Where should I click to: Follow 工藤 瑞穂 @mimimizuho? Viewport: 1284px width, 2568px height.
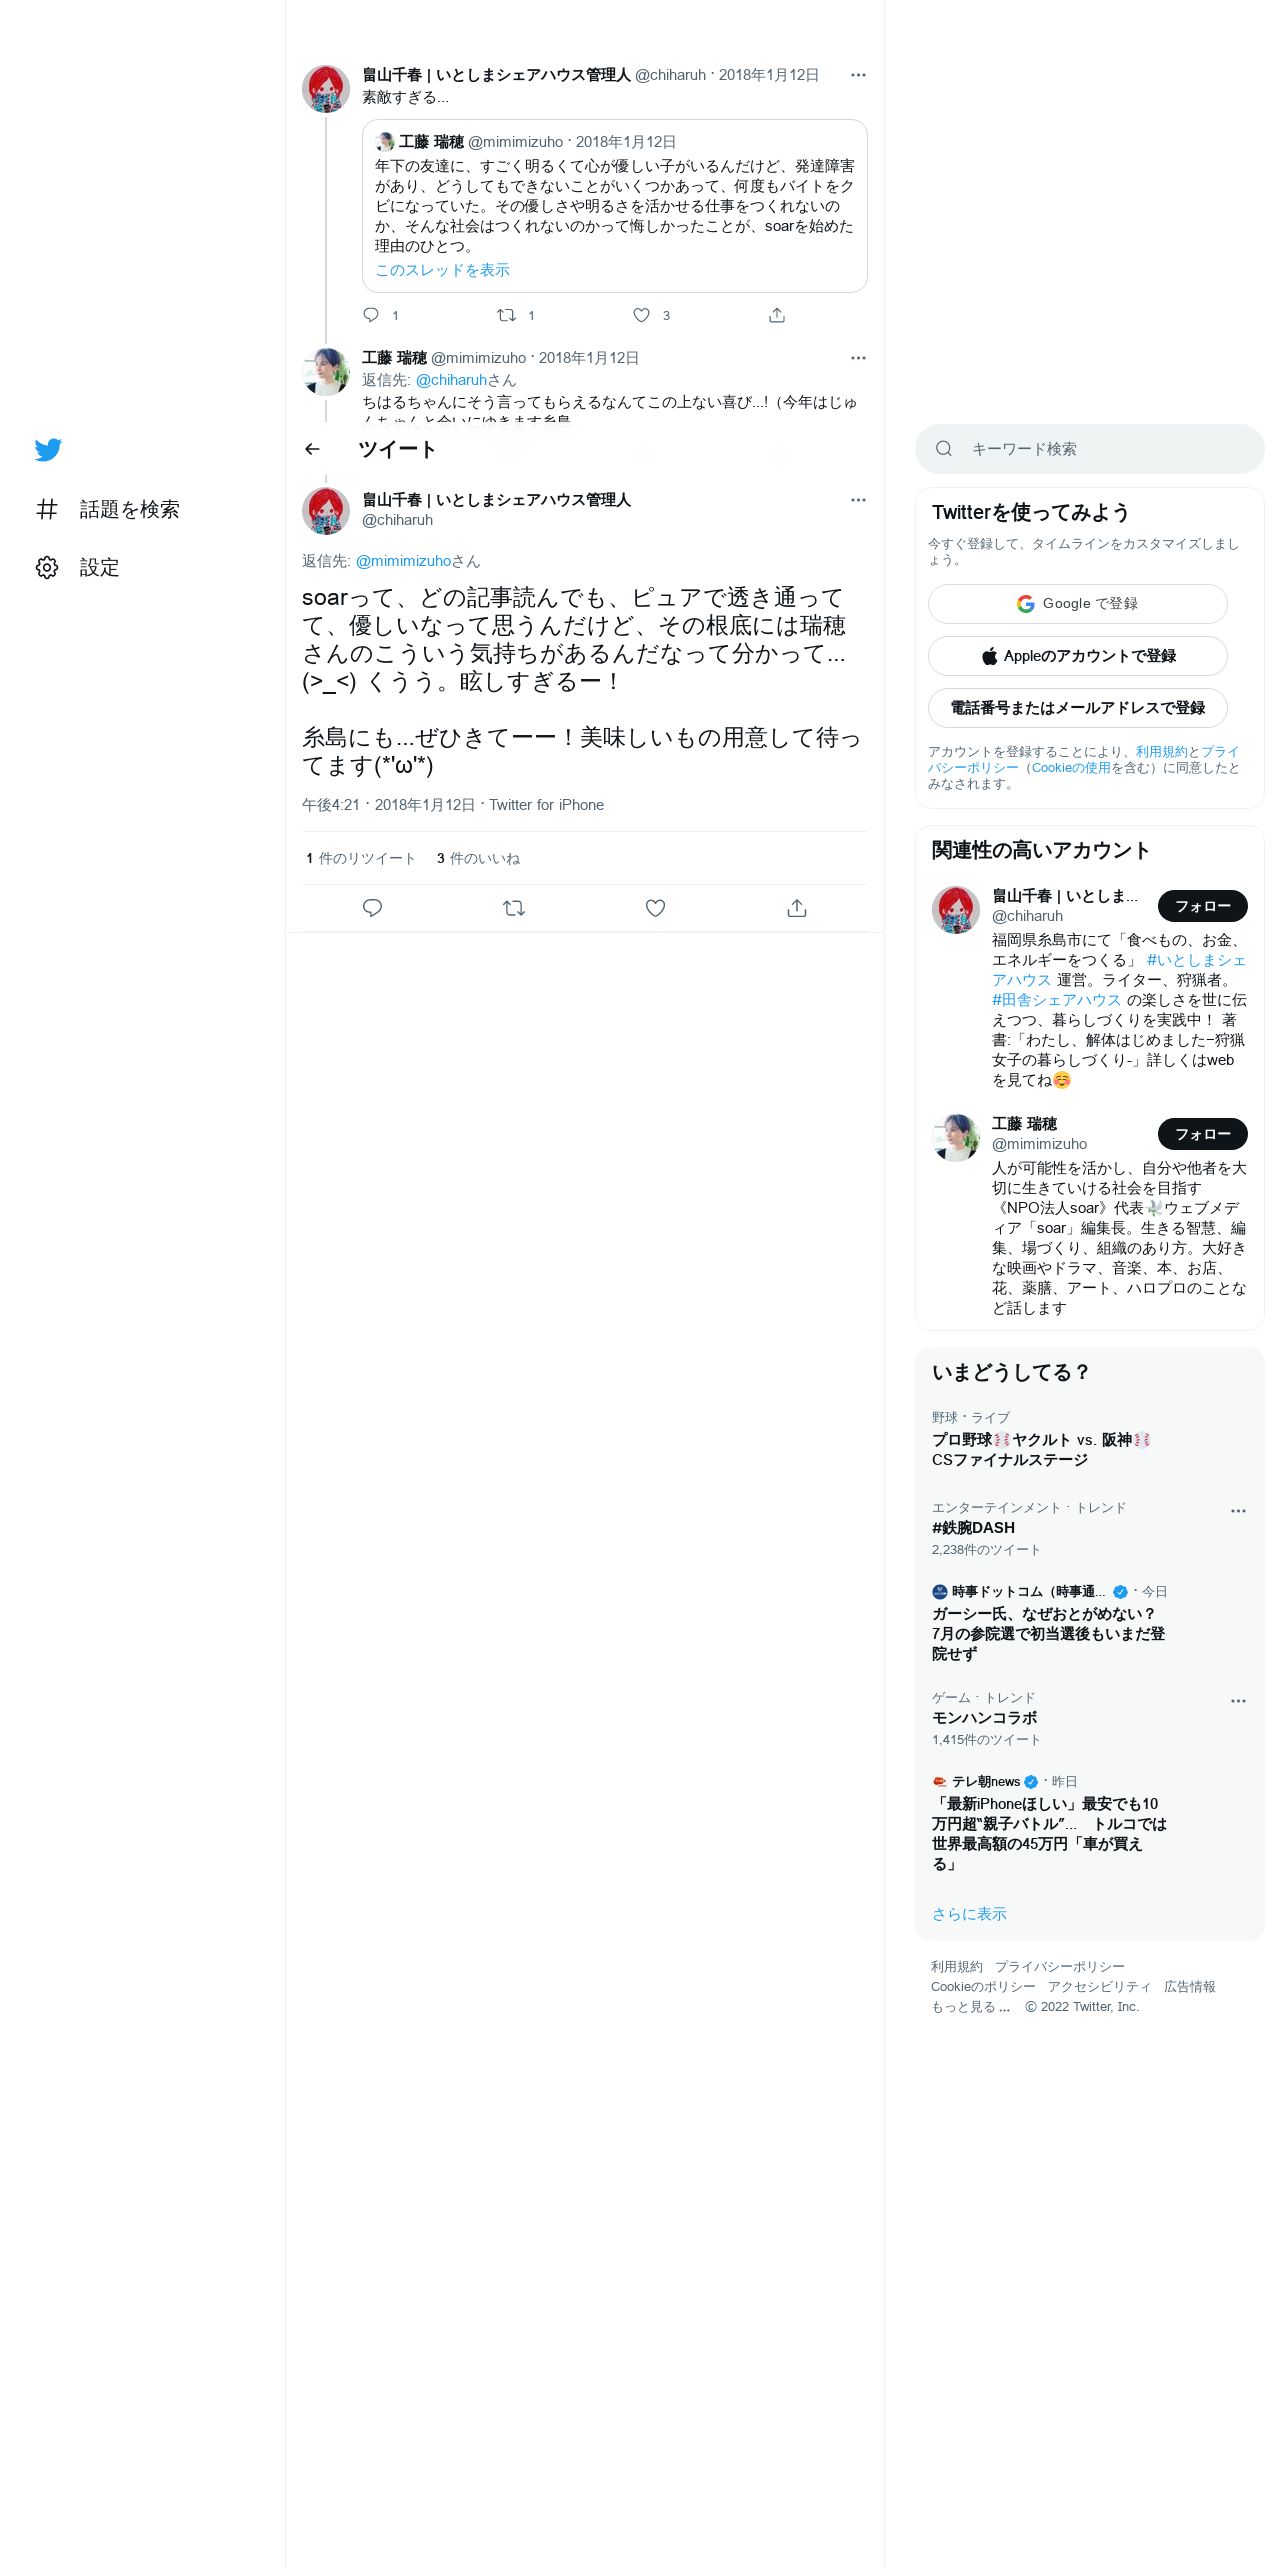tap(1202, 1134)
